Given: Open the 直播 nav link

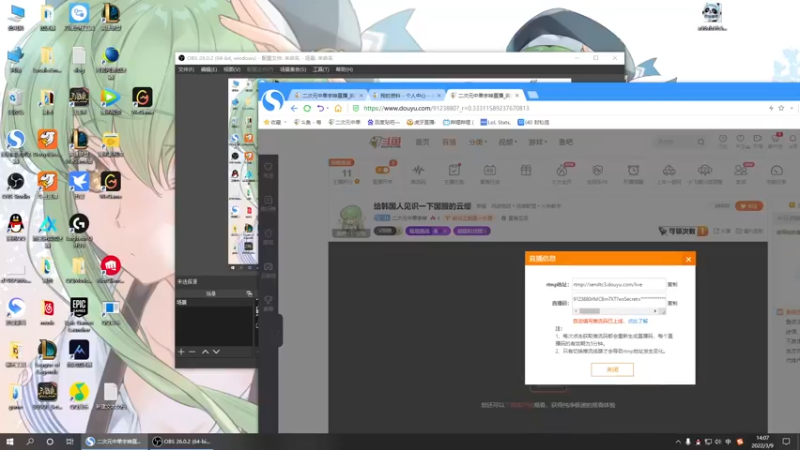Looking at the screenshot, I should [x=449, y=142].
